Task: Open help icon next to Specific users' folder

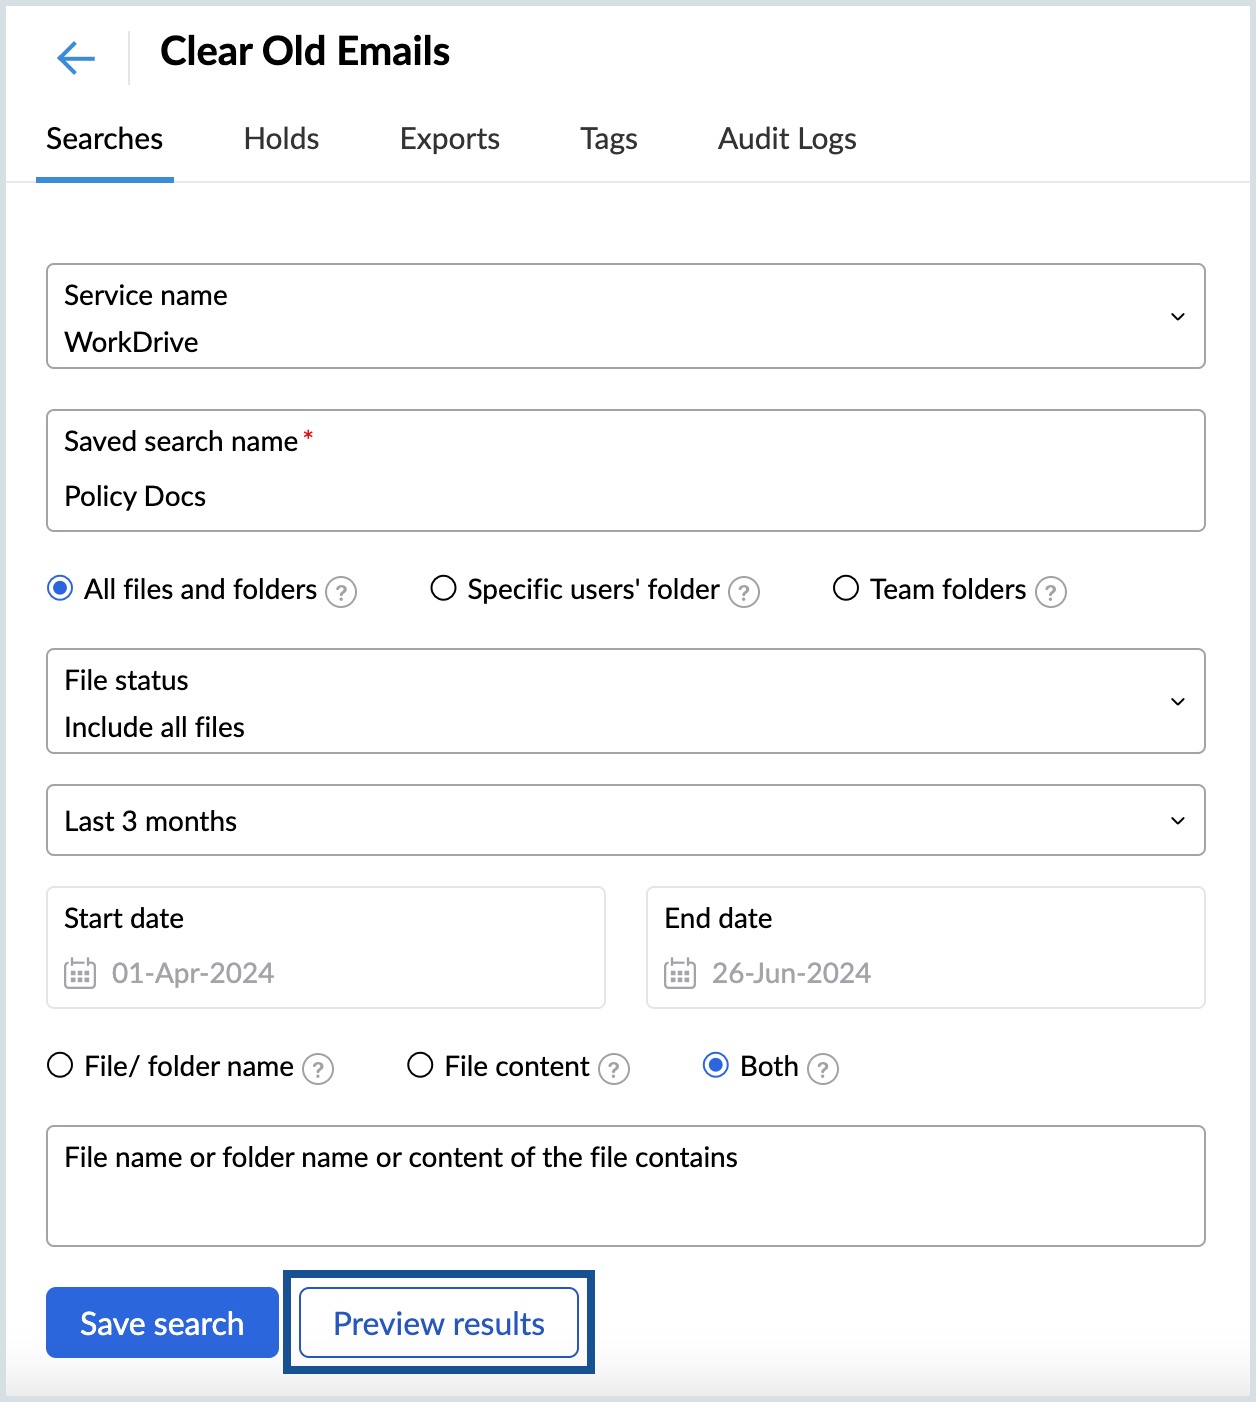Action: (x=744, y=592)
